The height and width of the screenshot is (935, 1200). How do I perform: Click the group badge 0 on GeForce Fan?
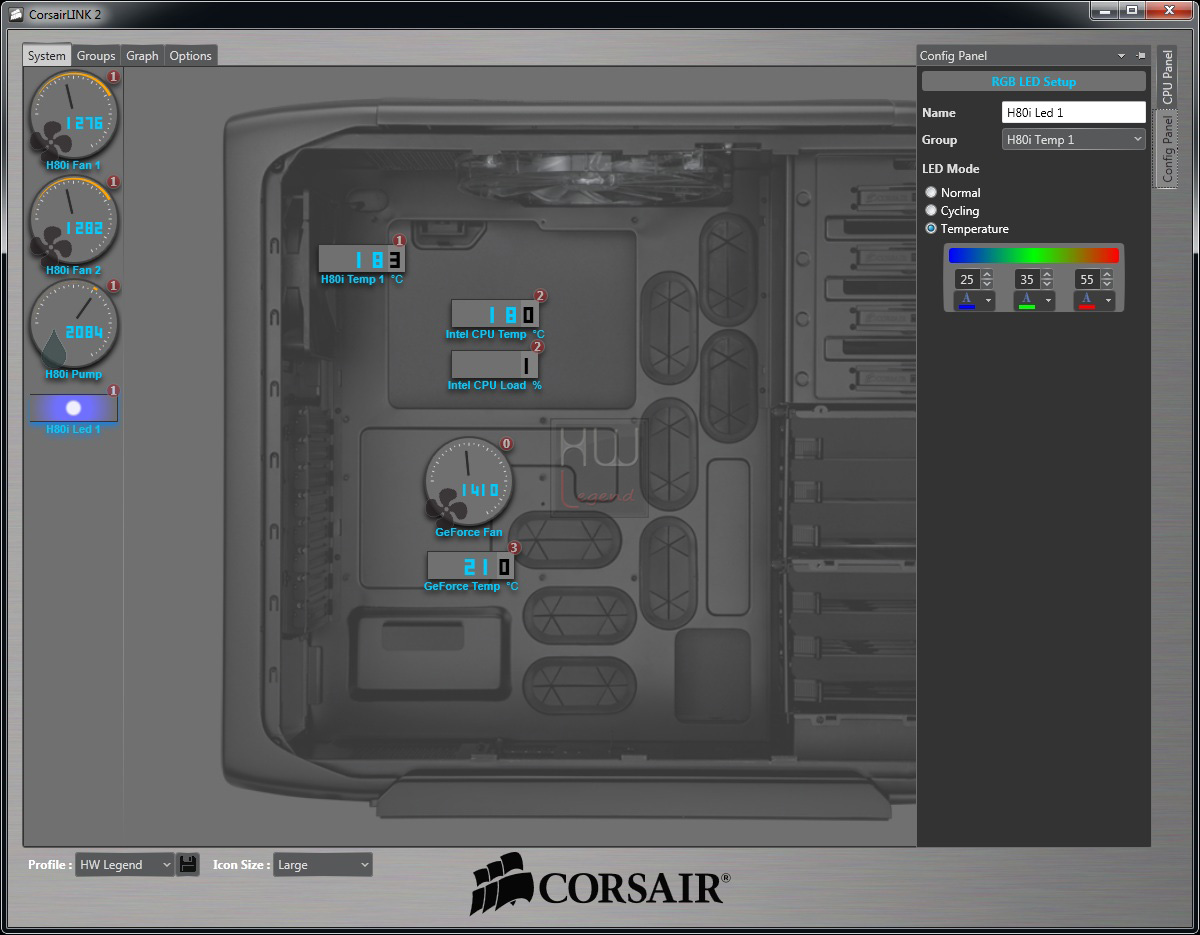[506, 444]
